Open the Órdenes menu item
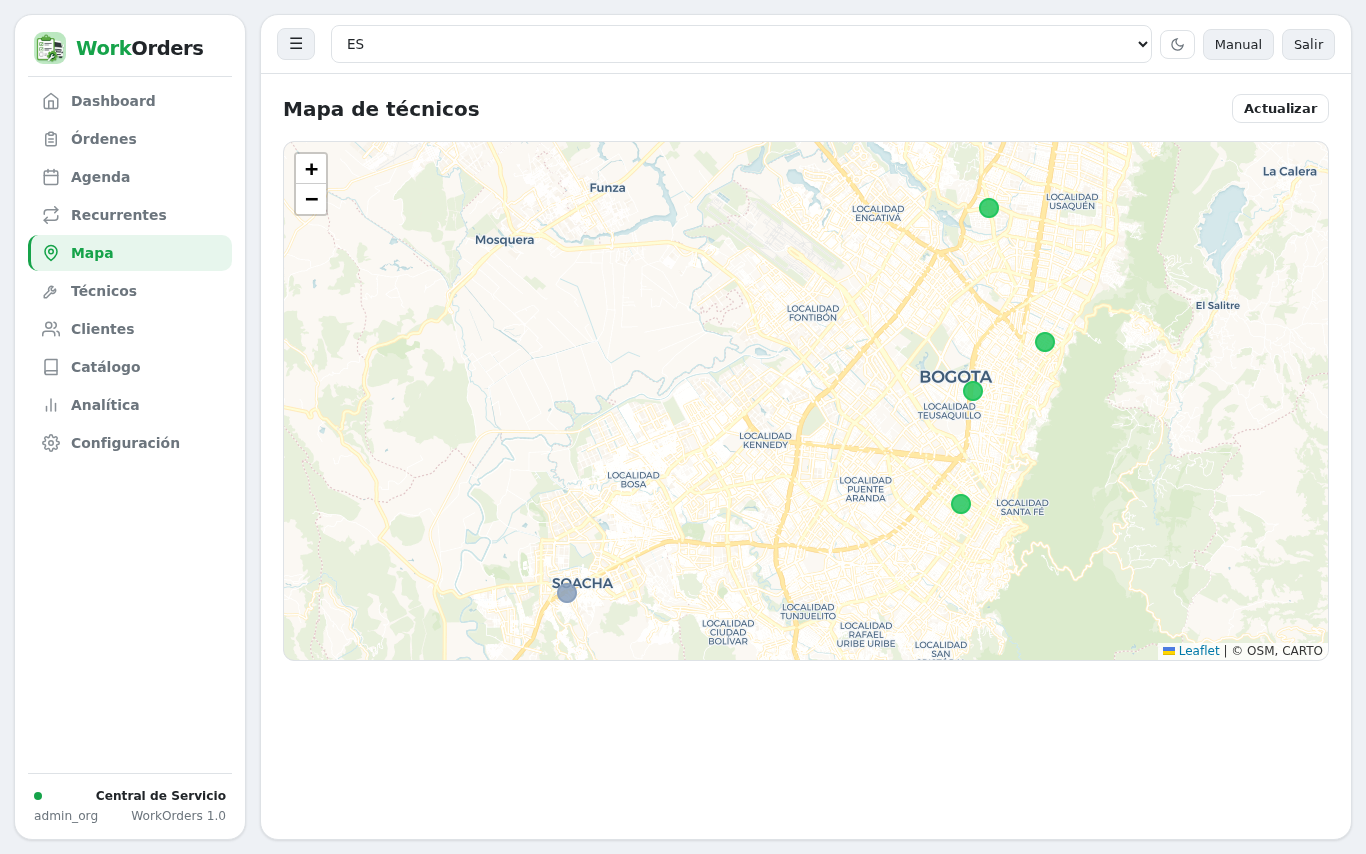 coord(130,139)
